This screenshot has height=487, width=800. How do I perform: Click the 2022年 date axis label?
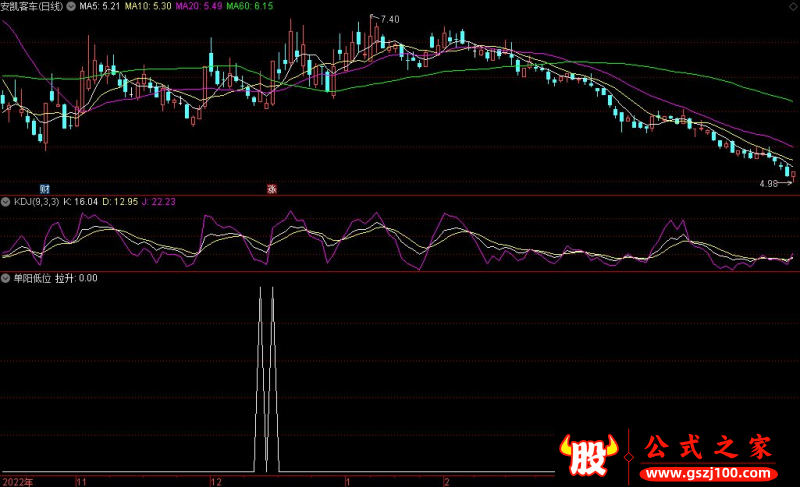16,481
